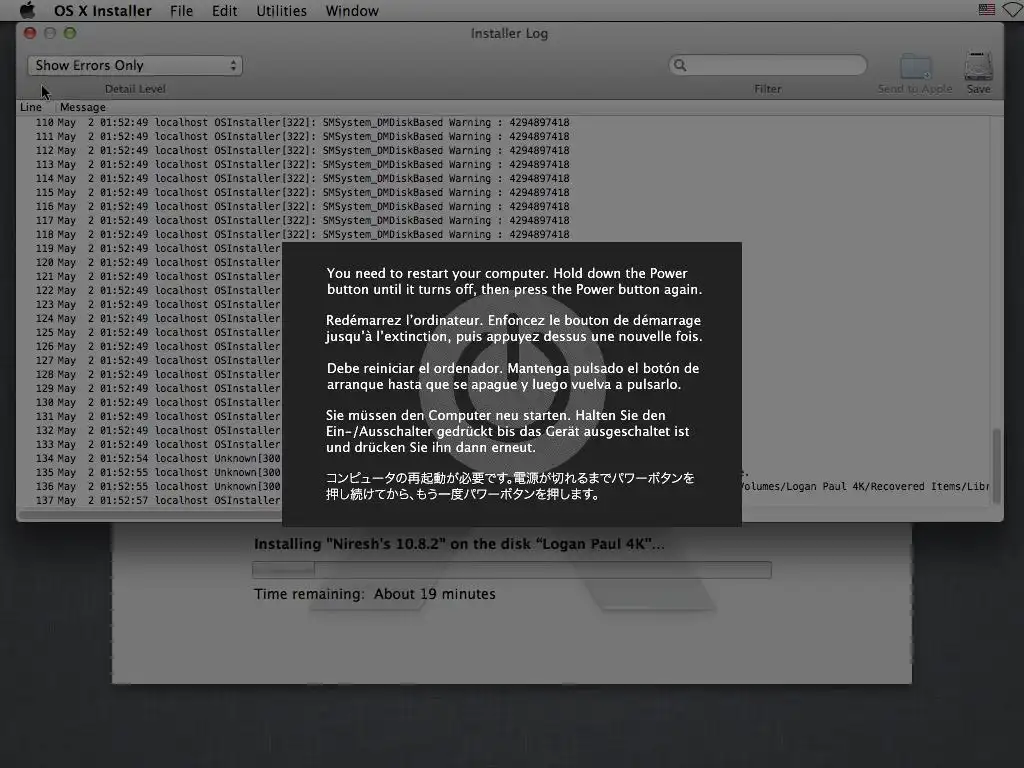The width and height of the screenshot is (1024, 768).
Task: Click inside the Filter search field
Action: (x=768, y=65)
